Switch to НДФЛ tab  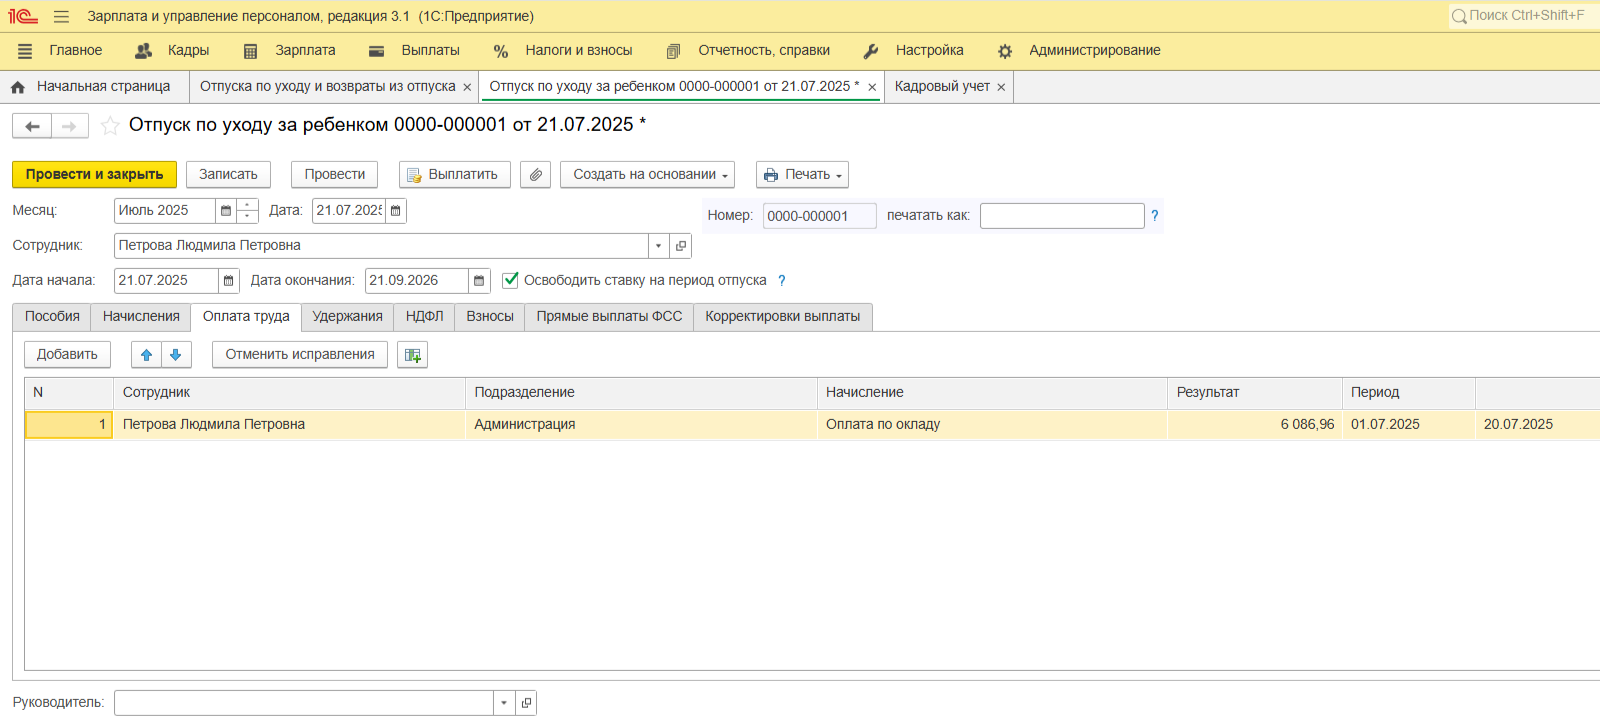pos(424,317)
